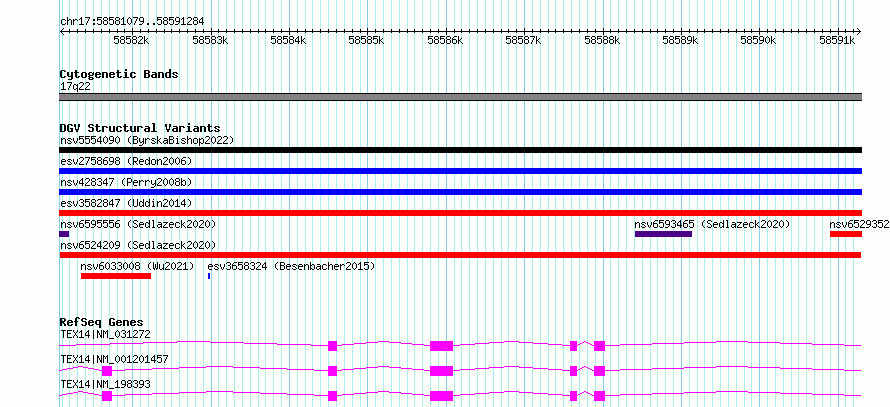Open the TEX14|NM_031272 transcript label
Image resolution: width=890 pixels, height=407 pixels.
(106, 334)
